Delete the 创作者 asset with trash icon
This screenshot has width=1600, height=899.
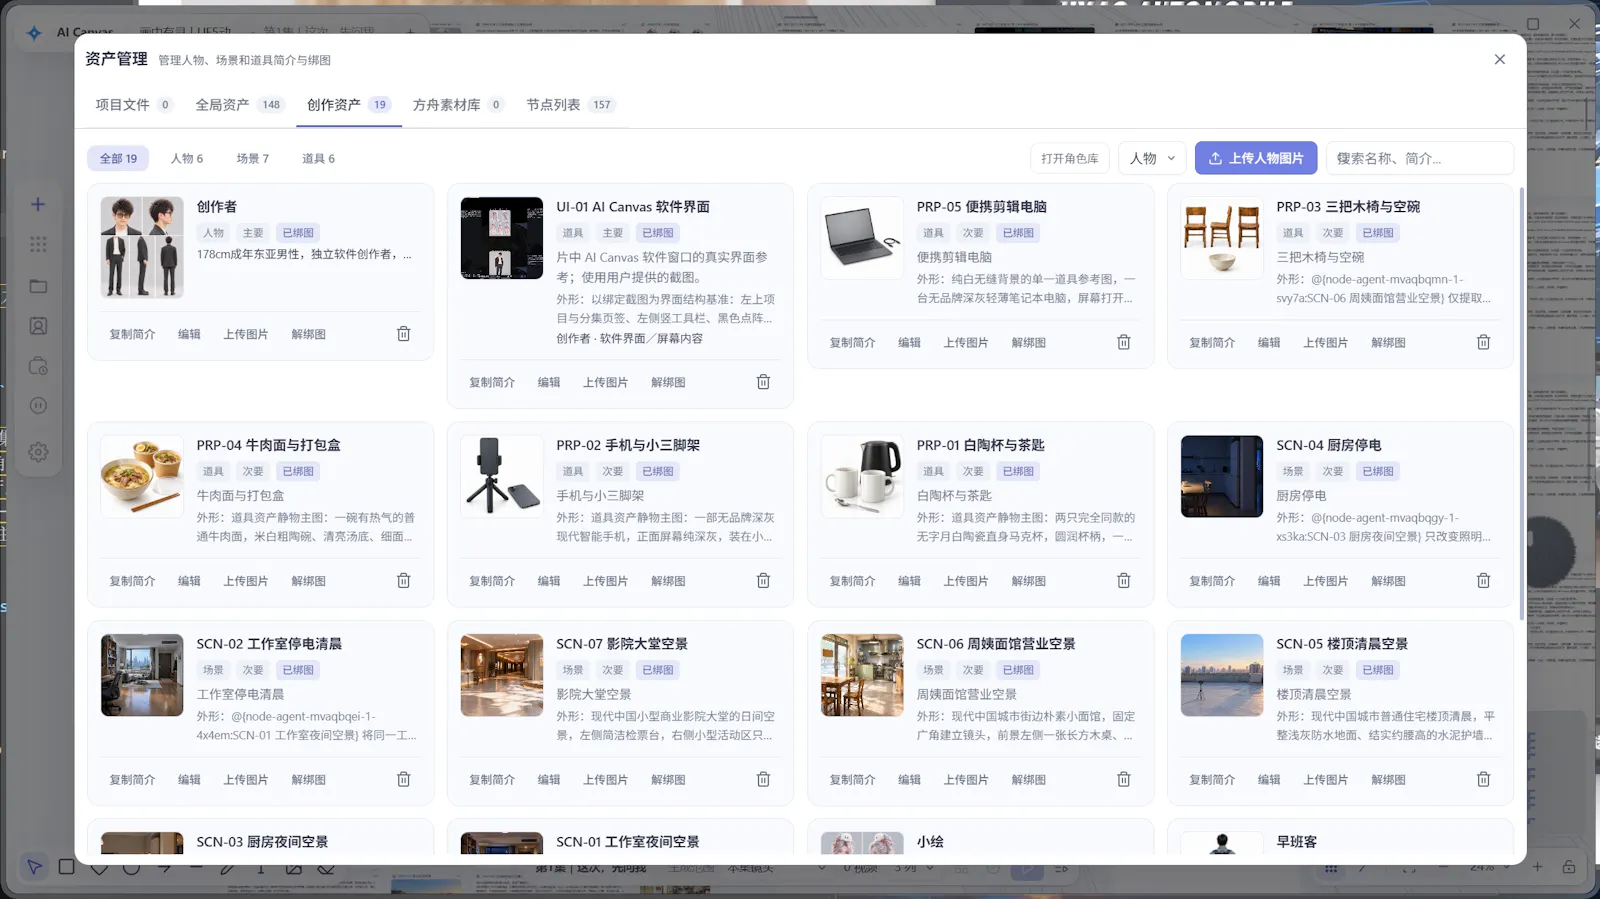tap(404, 334)
